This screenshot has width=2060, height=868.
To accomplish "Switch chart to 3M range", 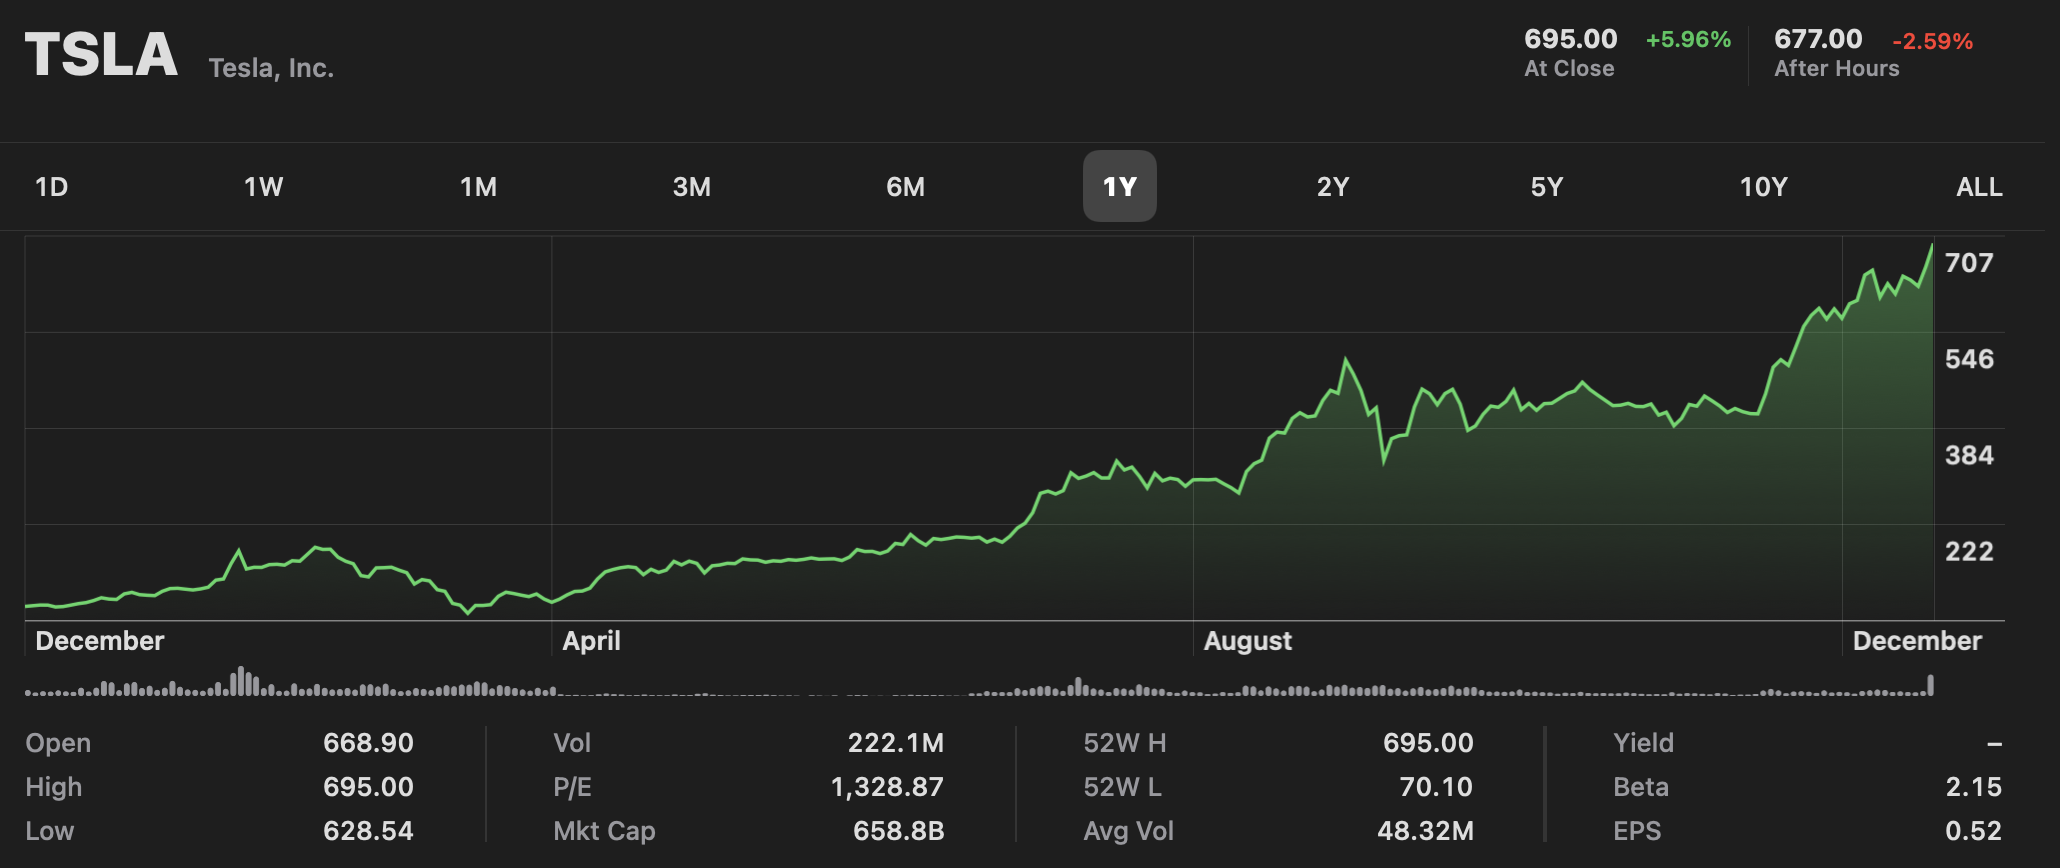I will click(692, 187).
